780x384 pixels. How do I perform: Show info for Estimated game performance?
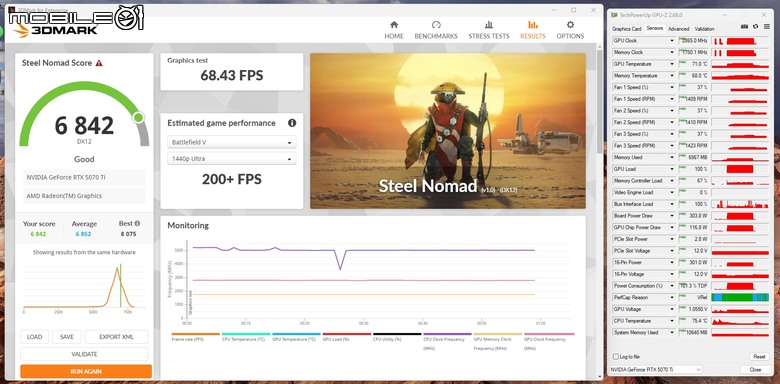[x=292, y=123]
